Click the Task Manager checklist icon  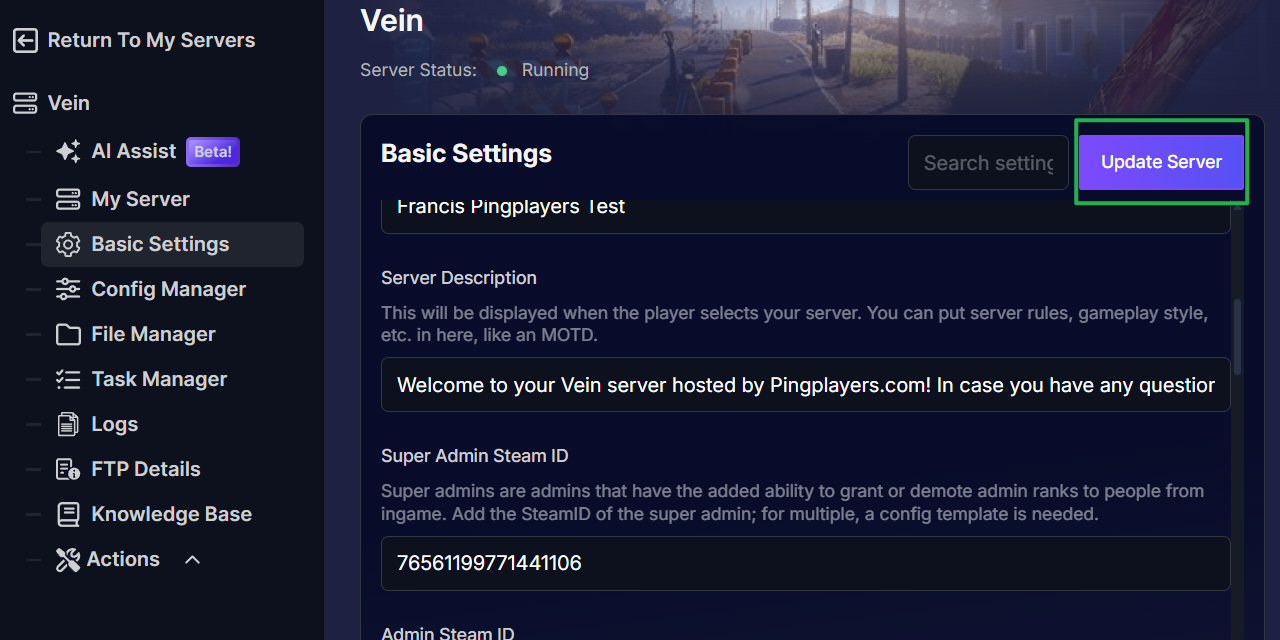coord(68,380)
